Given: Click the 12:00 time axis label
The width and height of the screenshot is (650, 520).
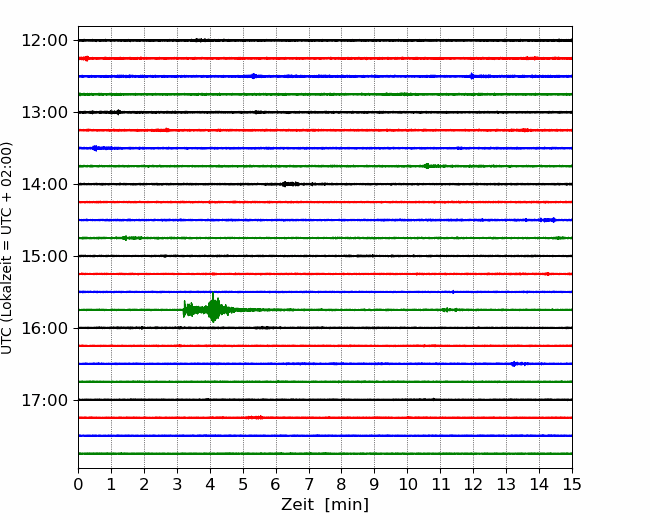Looking at the screenshot, I should click(x=44, y=41).
